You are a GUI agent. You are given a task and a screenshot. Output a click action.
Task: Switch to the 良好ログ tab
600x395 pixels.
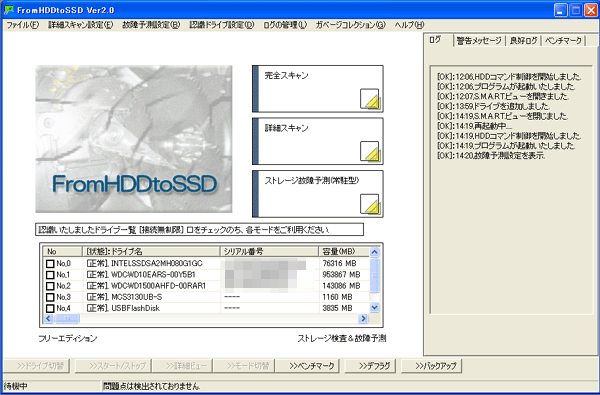pos(523,41)
